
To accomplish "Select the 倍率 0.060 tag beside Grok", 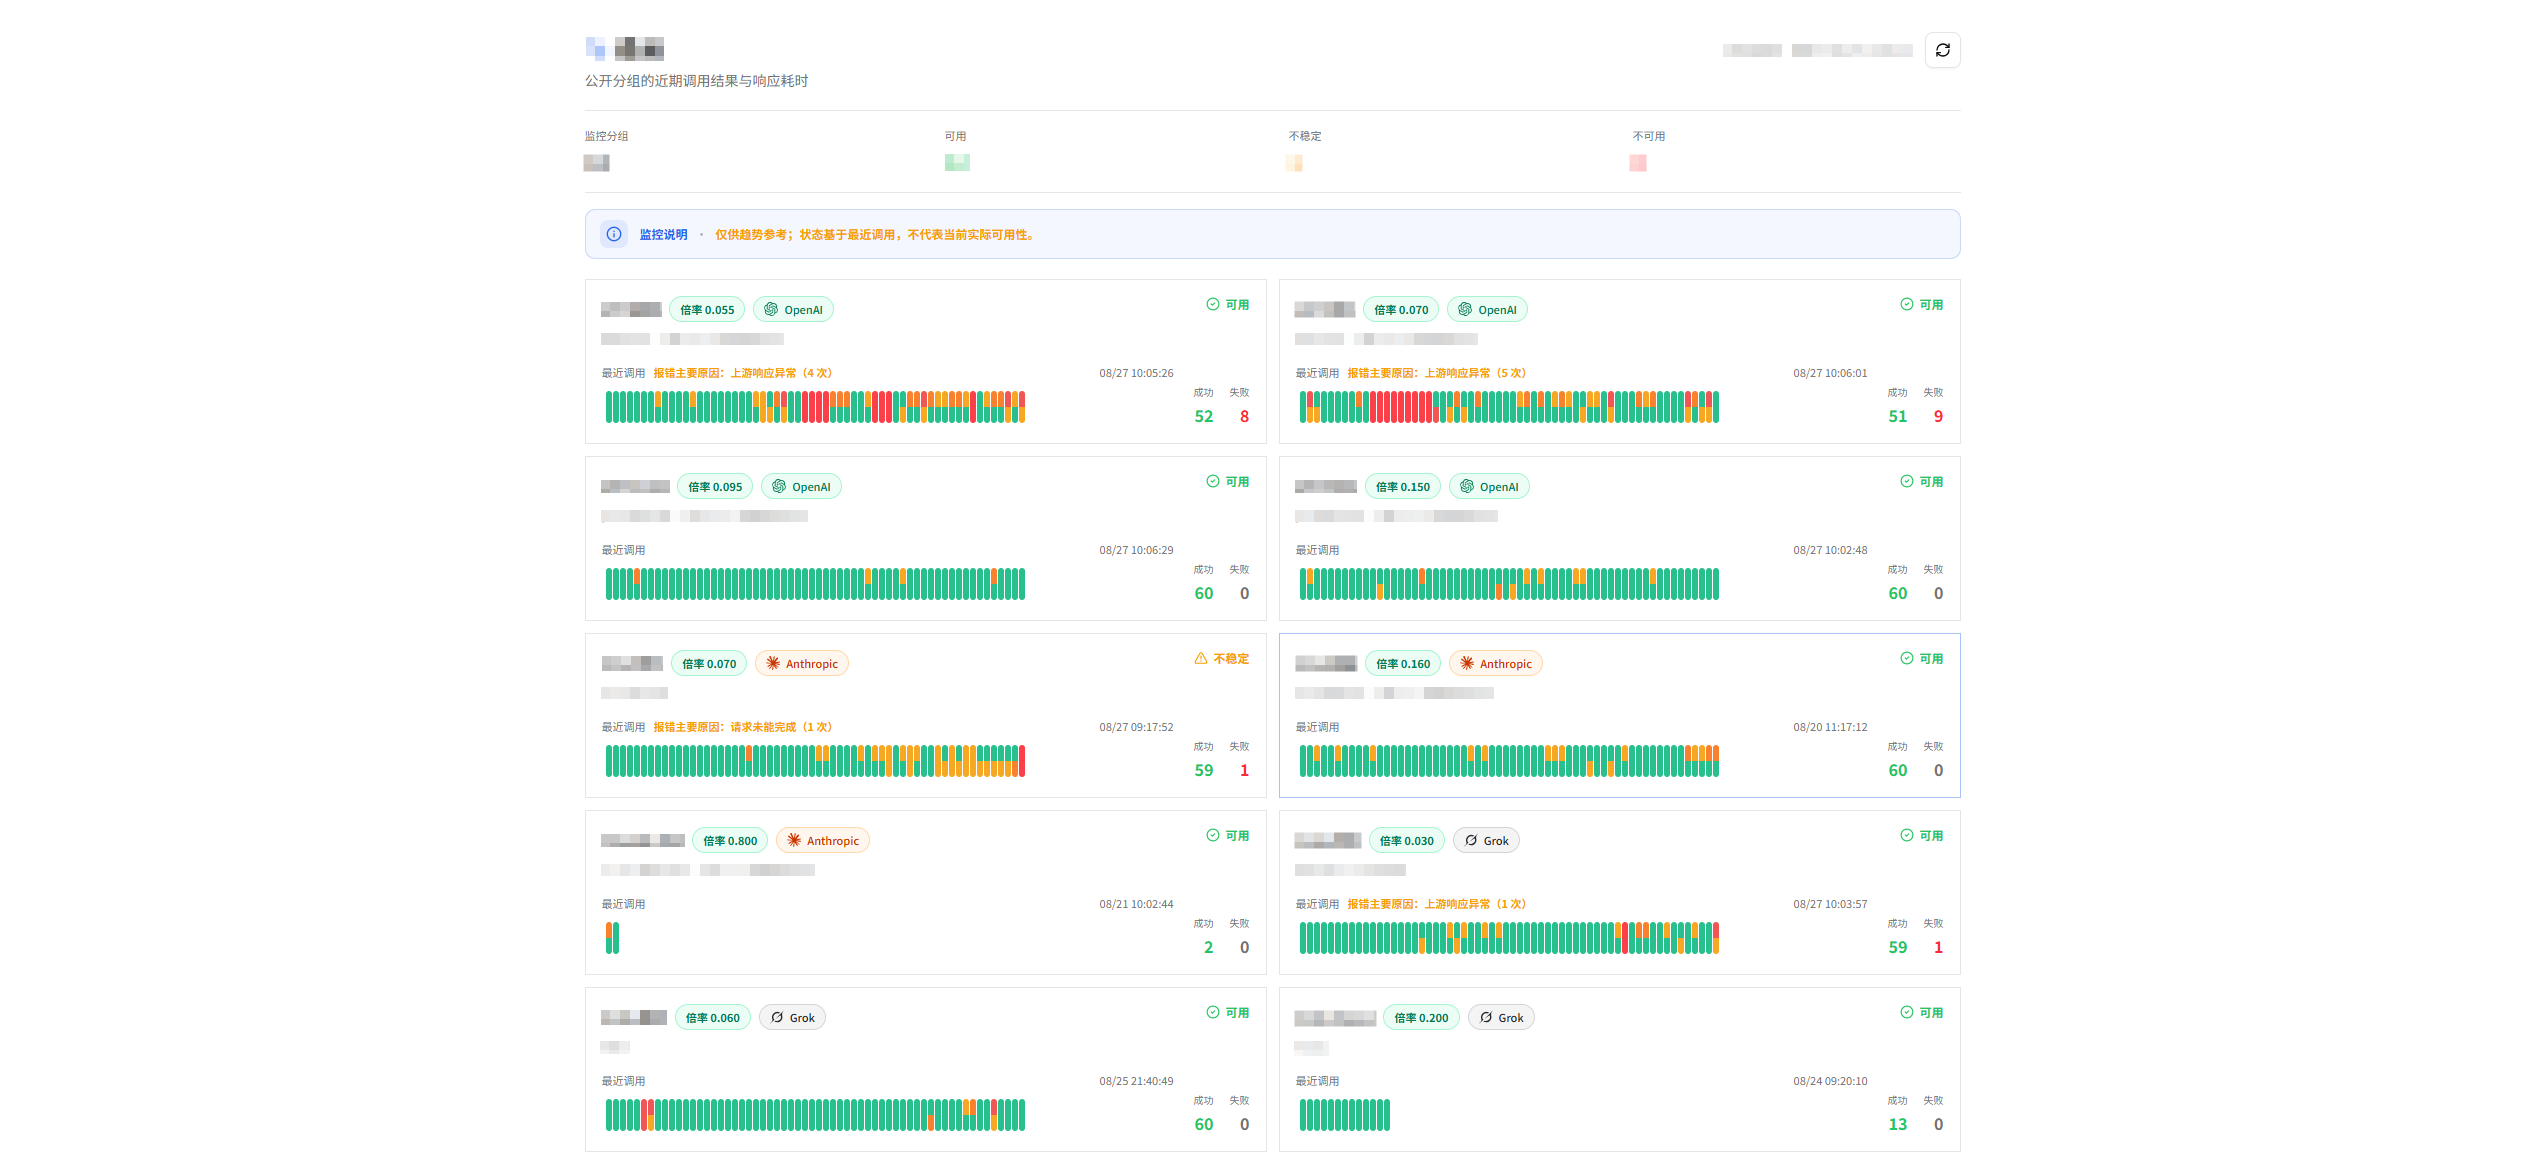I will (713, 1018).
